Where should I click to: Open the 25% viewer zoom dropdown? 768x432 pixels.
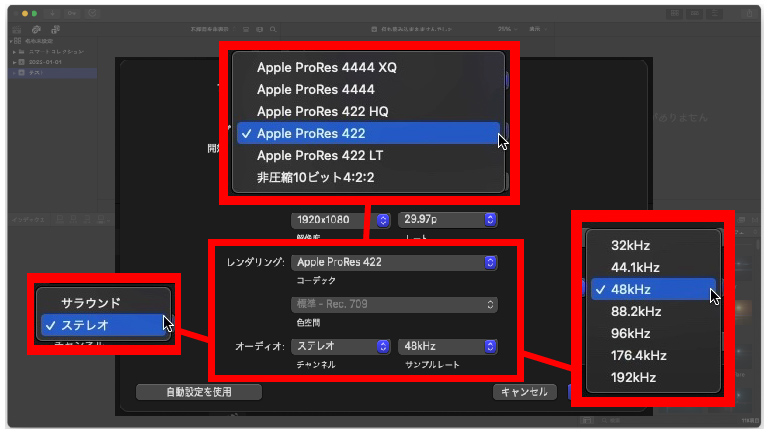pyautogui.click(x=507, y=29)
